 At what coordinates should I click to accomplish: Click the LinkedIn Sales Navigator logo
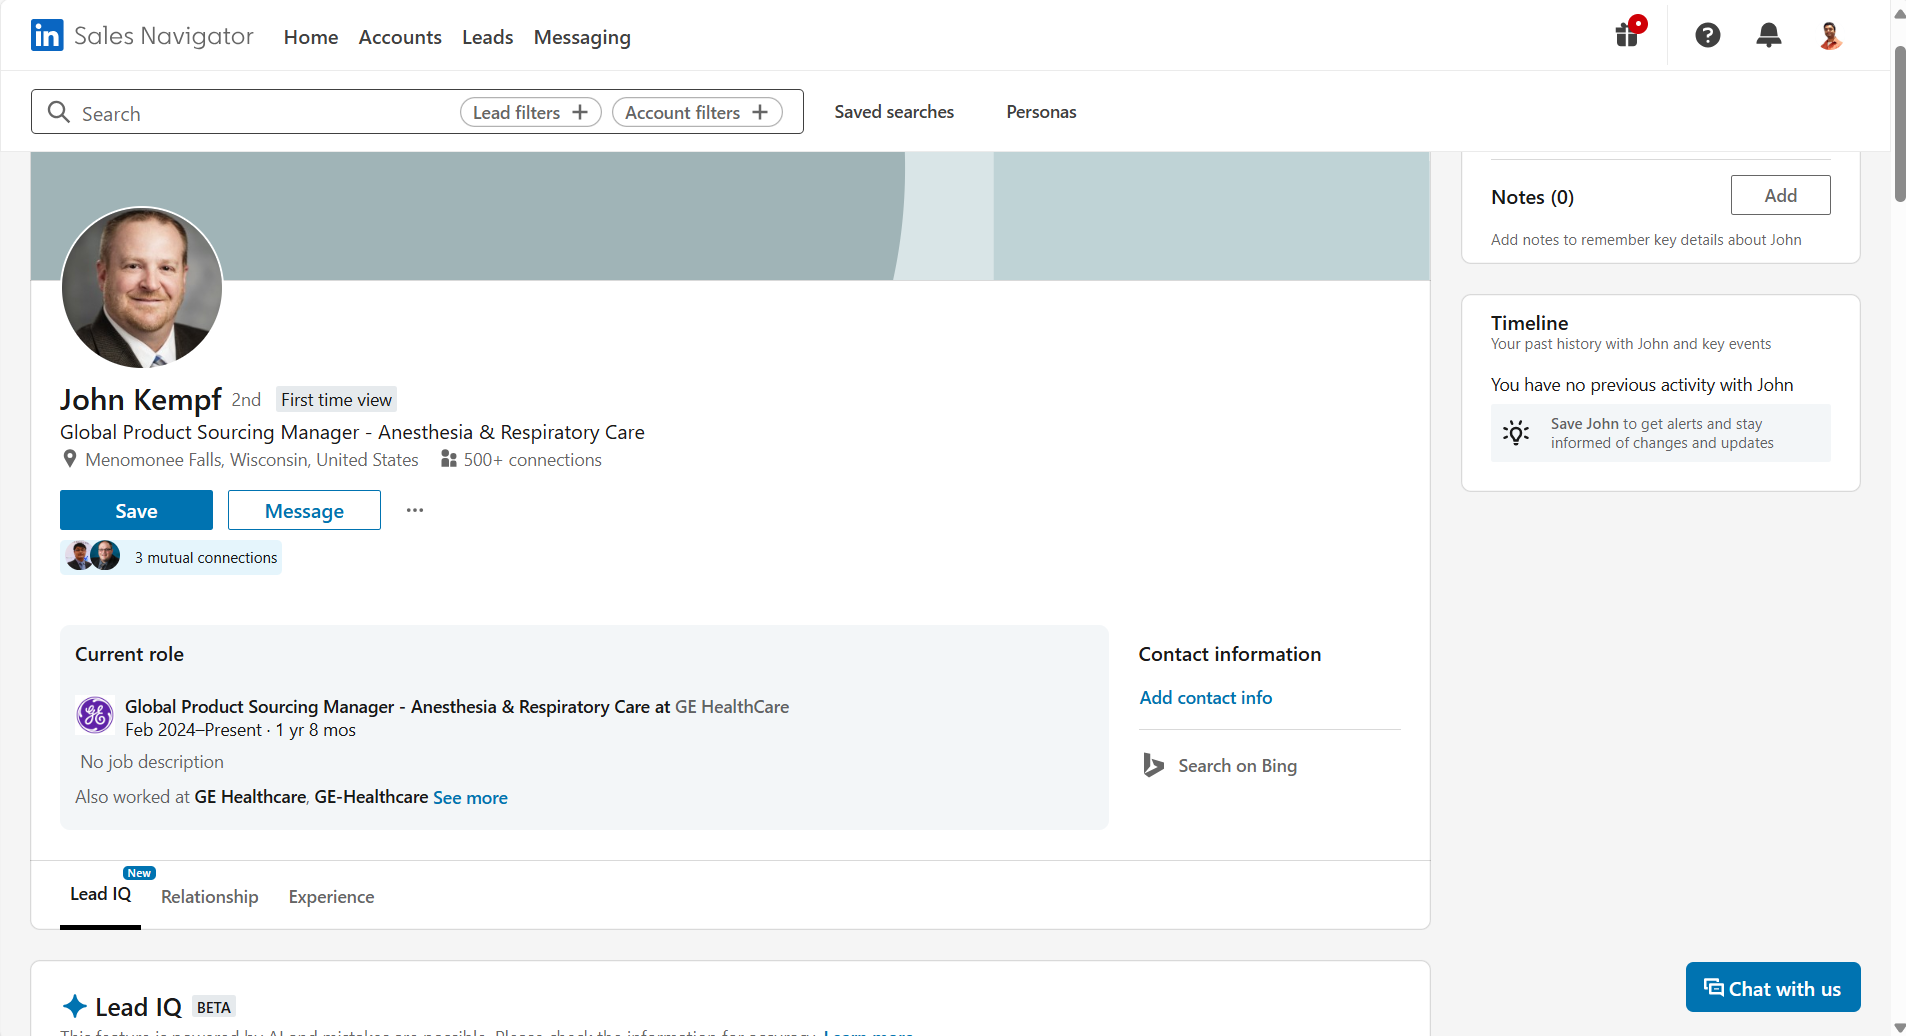[x=142, y=36]
